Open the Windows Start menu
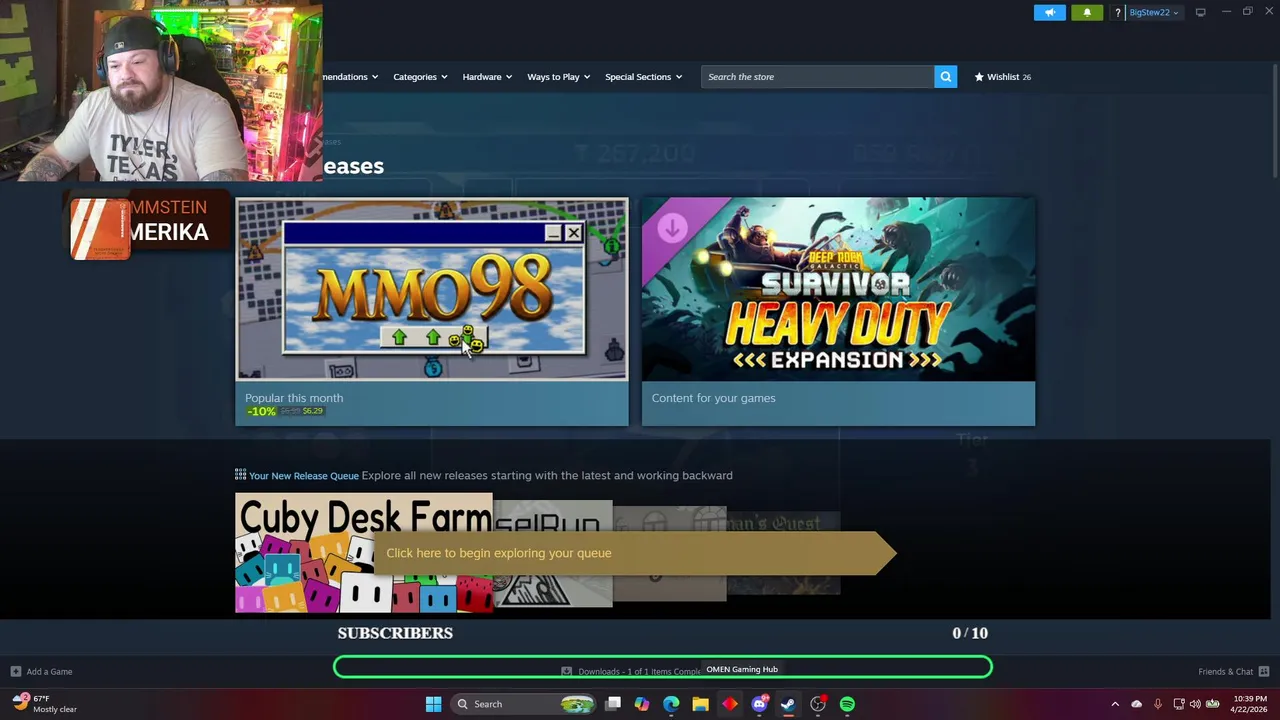The width and height of the screenshot is (1280, 720). 433,704
